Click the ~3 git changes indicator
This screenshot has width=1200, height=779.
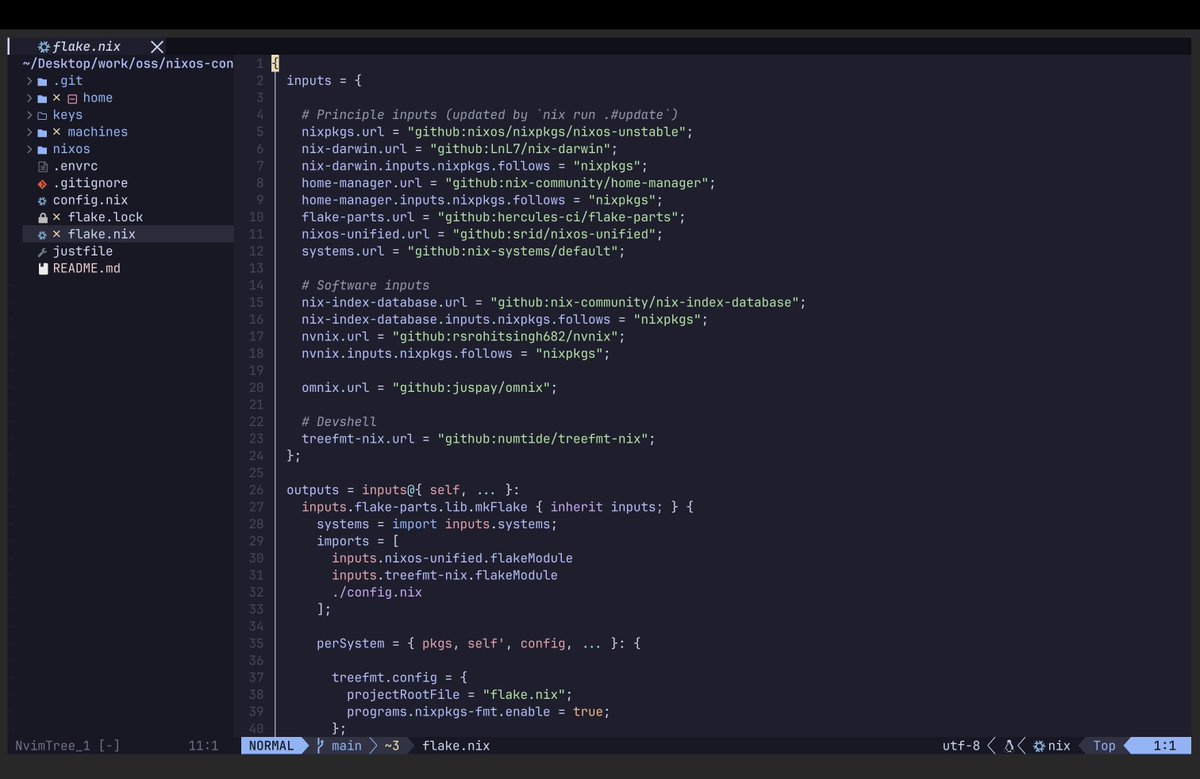[x=391, y=746]
